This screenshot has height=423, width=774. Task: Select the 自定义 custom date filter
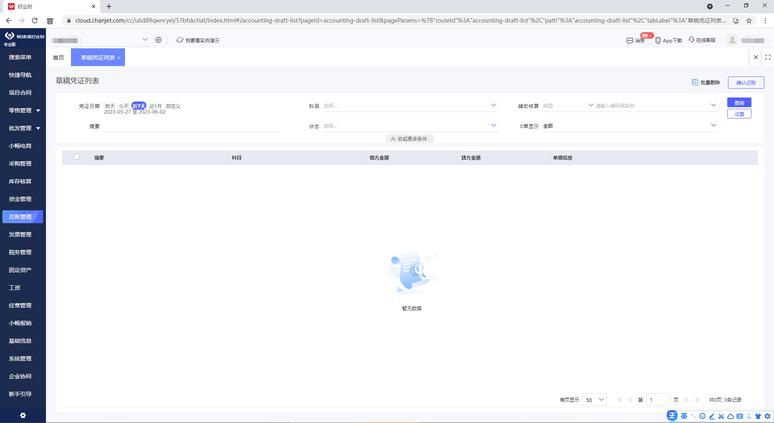[x=173, y=106]
